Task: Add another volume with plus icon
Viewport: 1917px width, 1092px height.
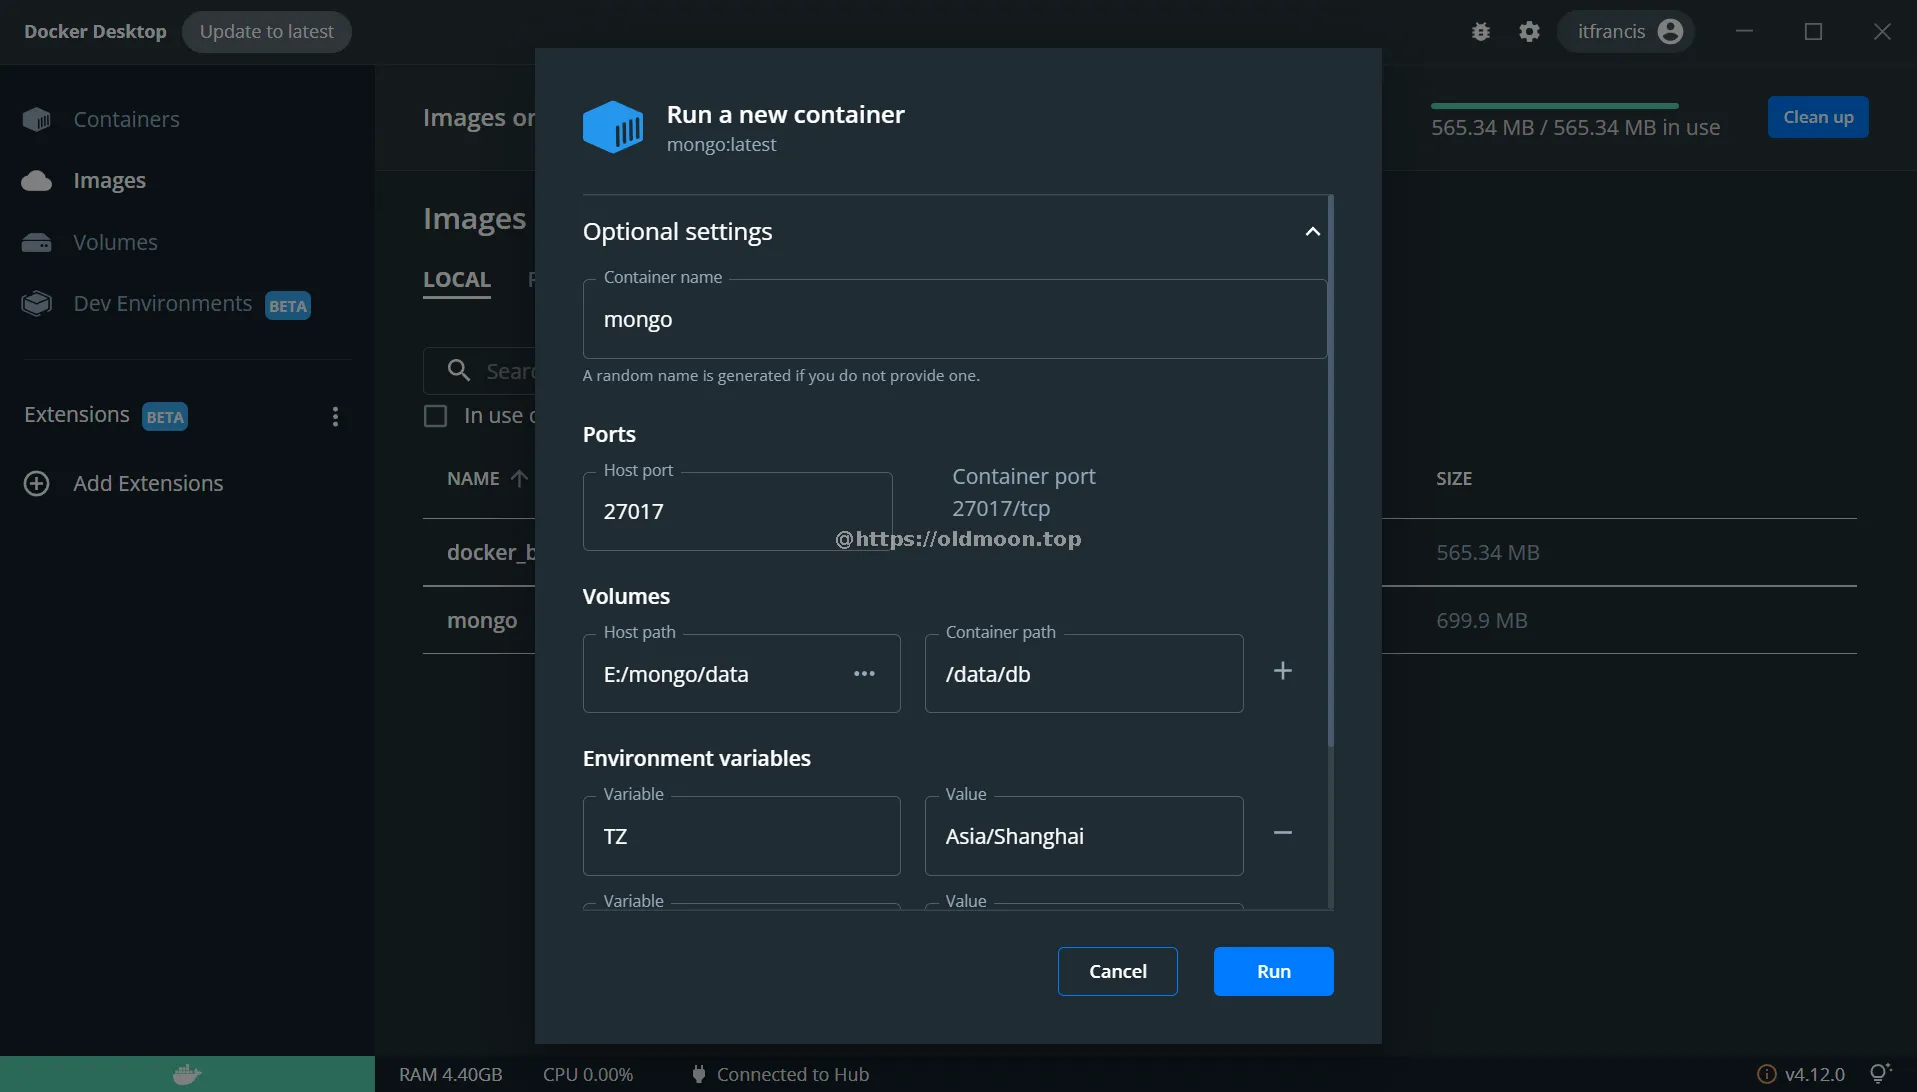Action: coord(1282,671)
